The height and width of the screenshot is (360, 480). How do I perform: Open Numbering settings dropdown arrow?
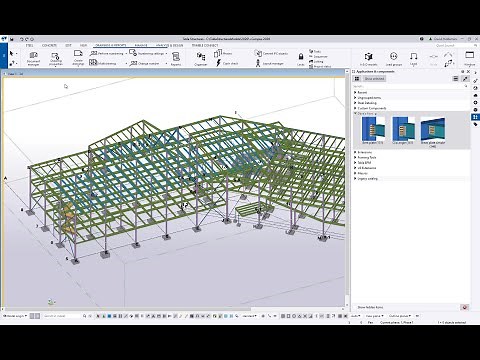pyautogui.click(x=166, y=53)
